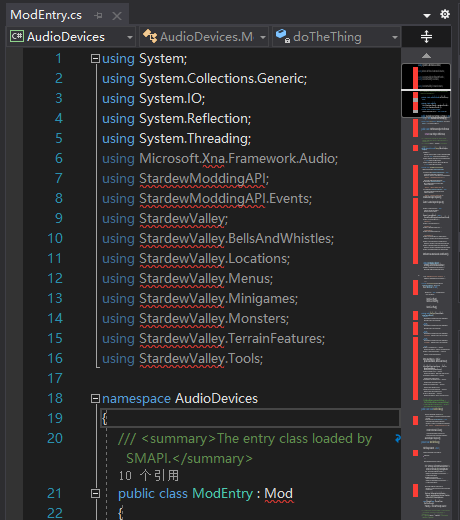Image resolution: width=460 pixels, height=520 pixels.
Task: Collapse the using directives block
Action: [x=95, y=59]
